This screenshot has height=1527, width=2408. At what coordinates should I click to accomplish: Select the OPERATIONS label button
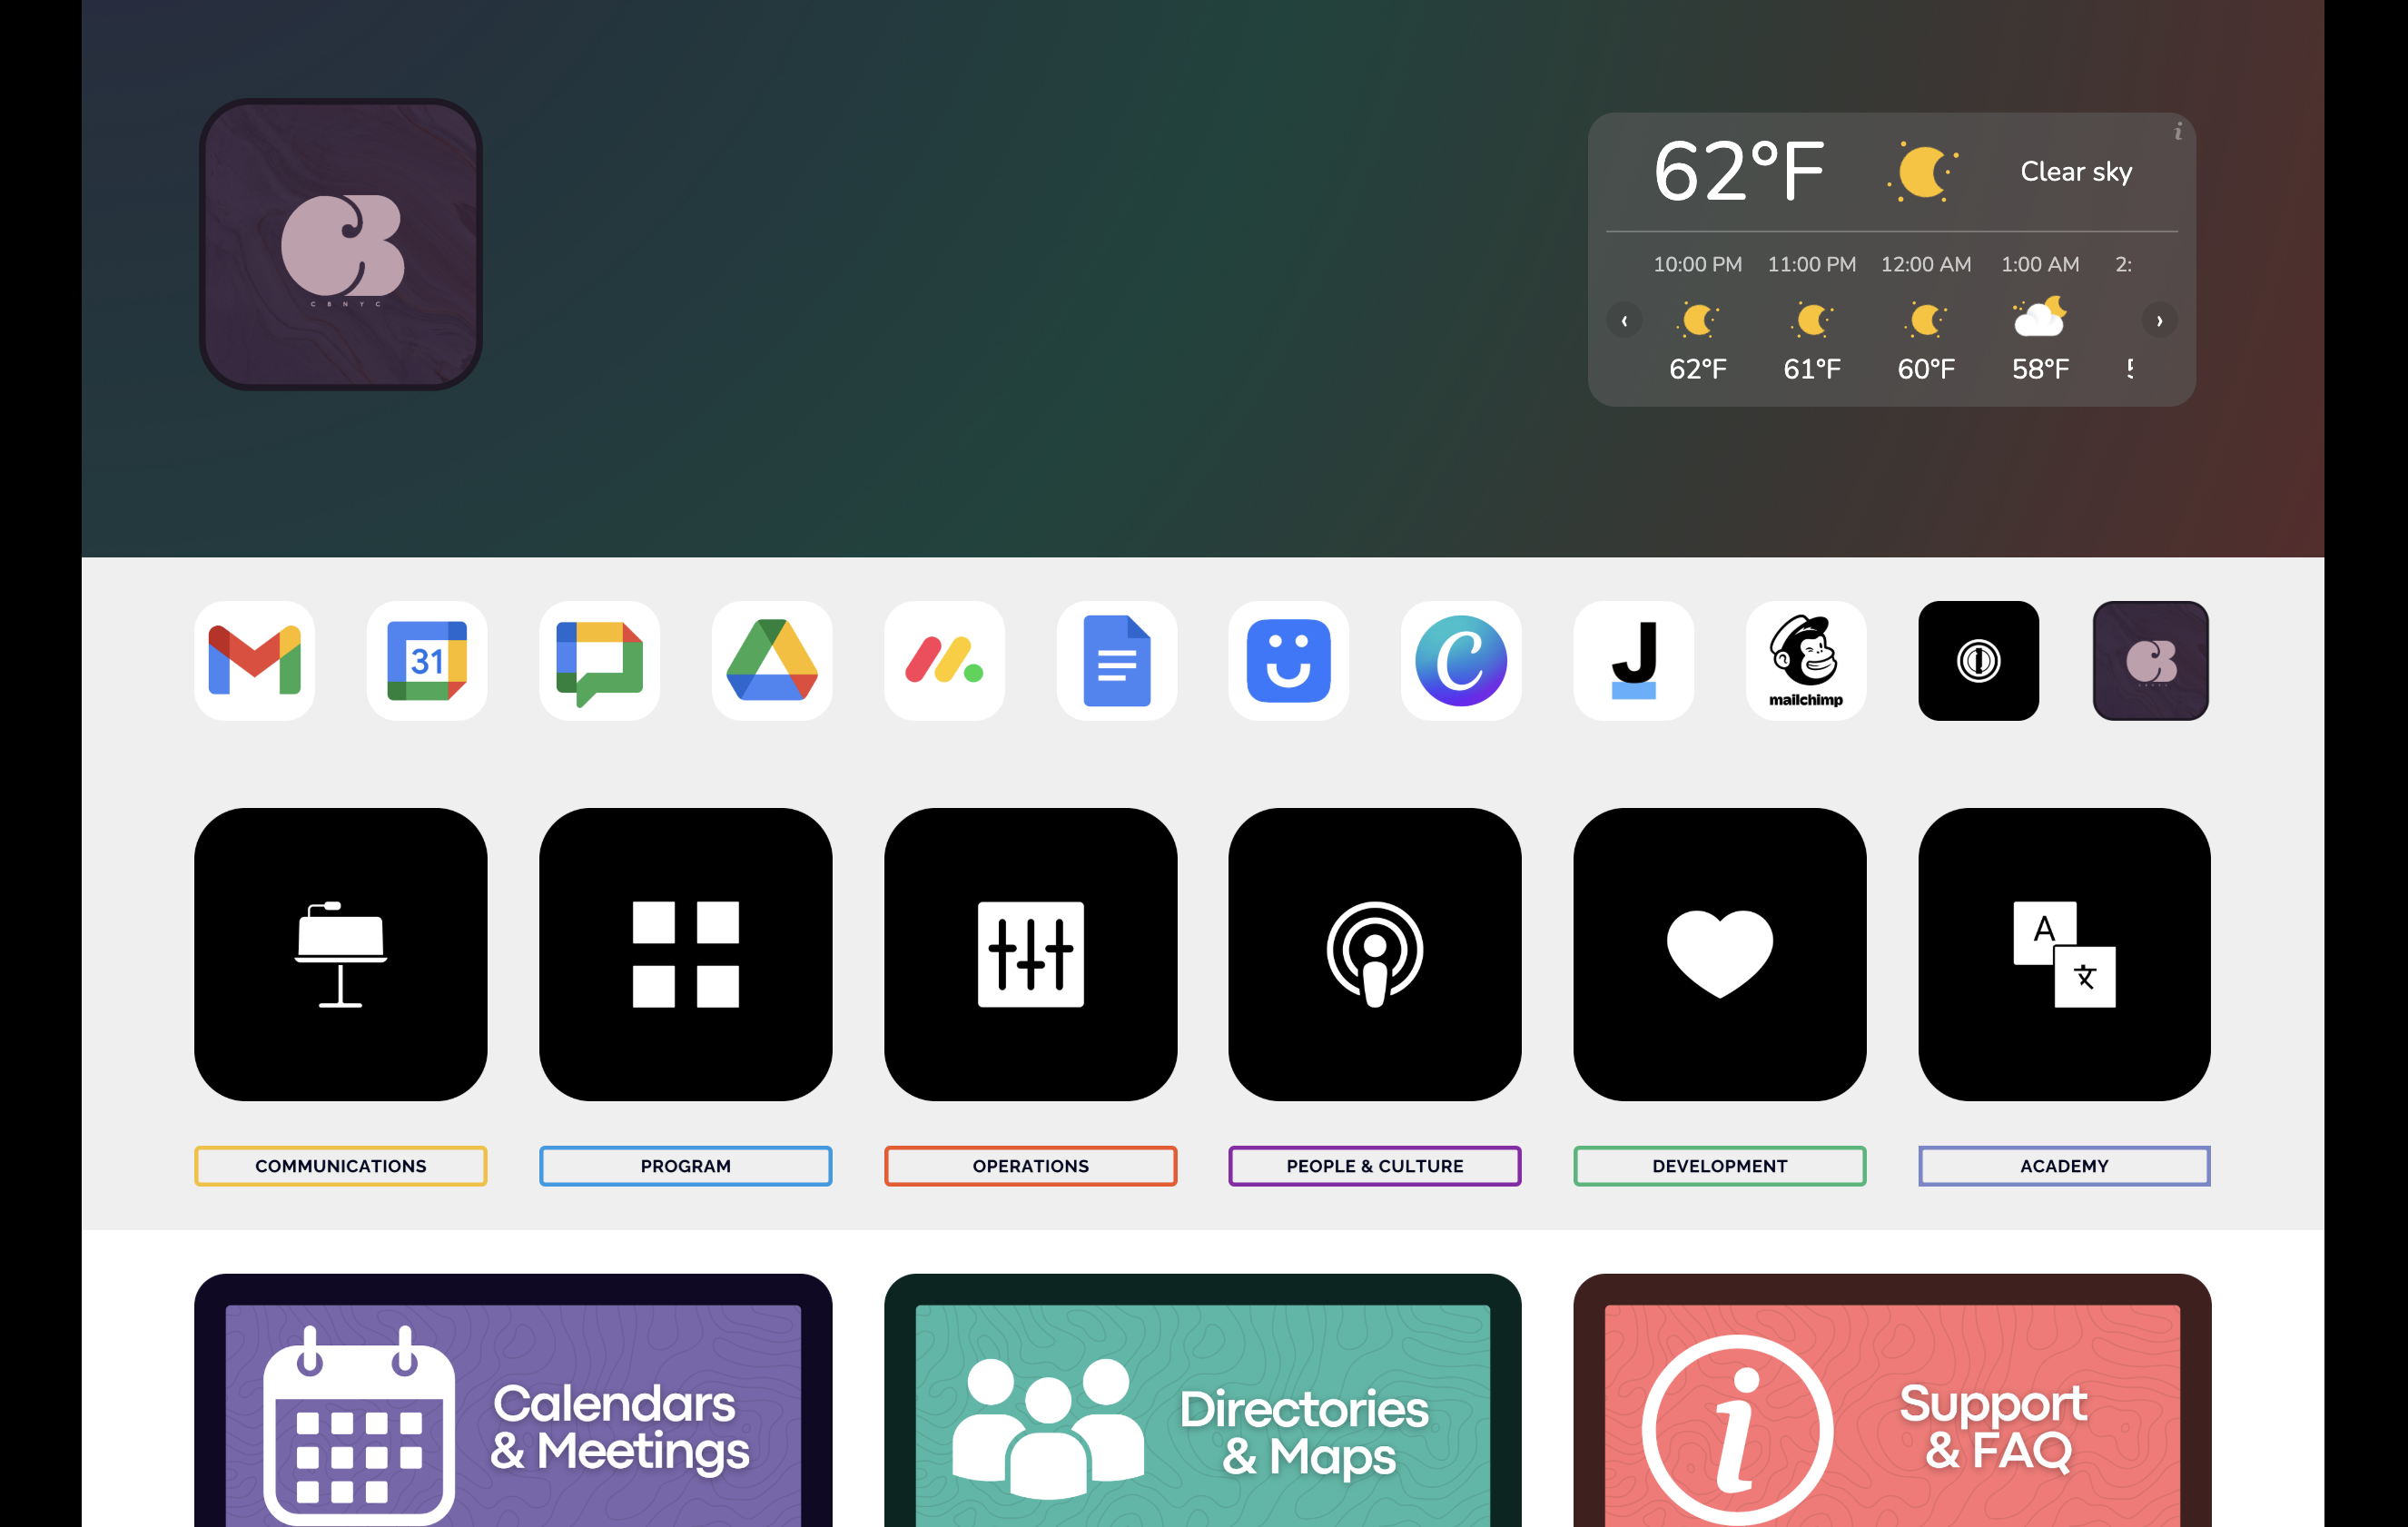pos(1030,1165)
